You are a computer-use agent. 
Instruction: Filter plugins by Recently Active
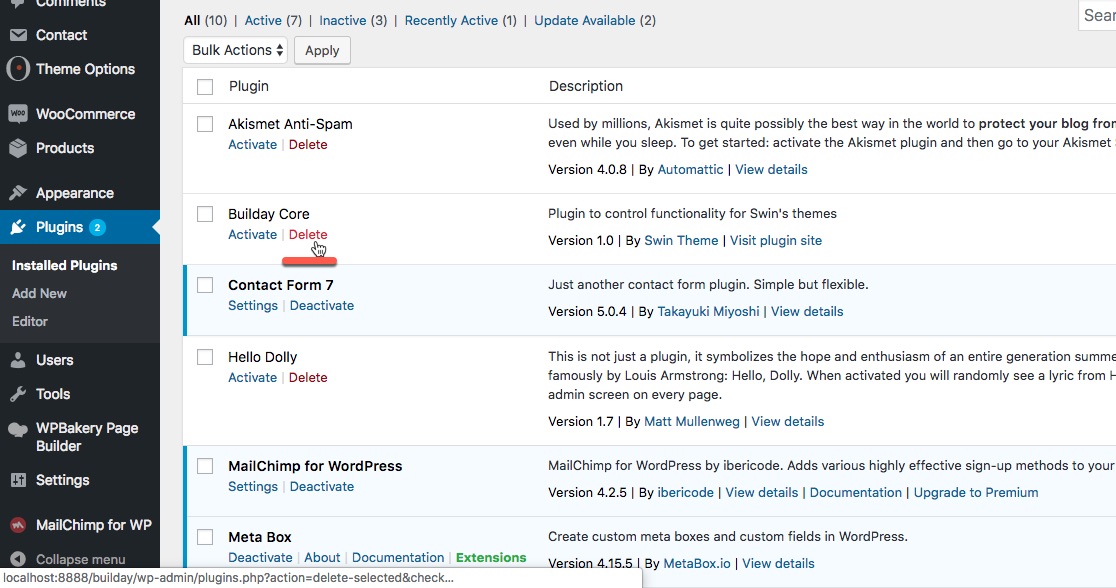point(451,21)
